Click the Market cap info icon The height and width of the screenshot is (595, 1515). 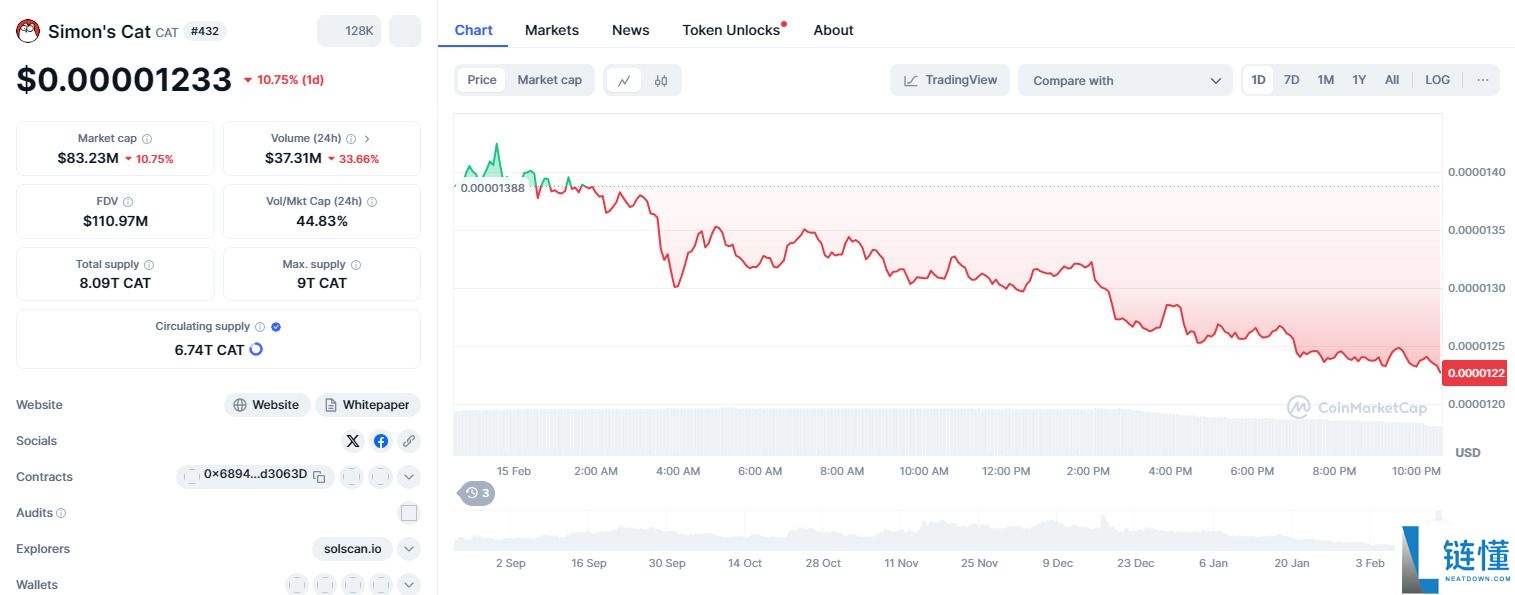point(147,139)
